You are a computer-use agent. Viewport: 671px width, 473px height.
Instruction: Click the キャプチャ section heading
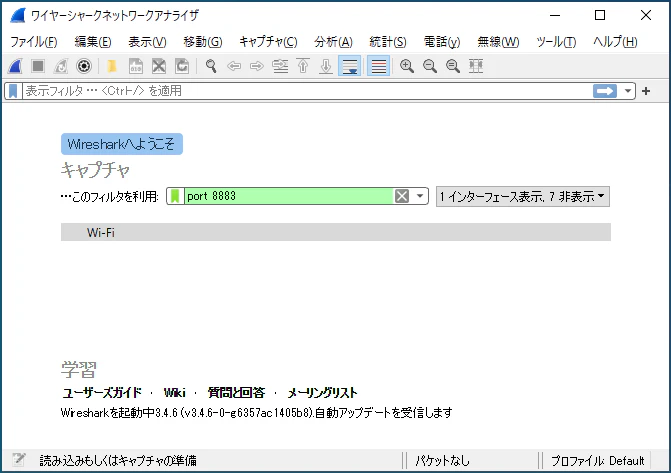coord(95,170)
